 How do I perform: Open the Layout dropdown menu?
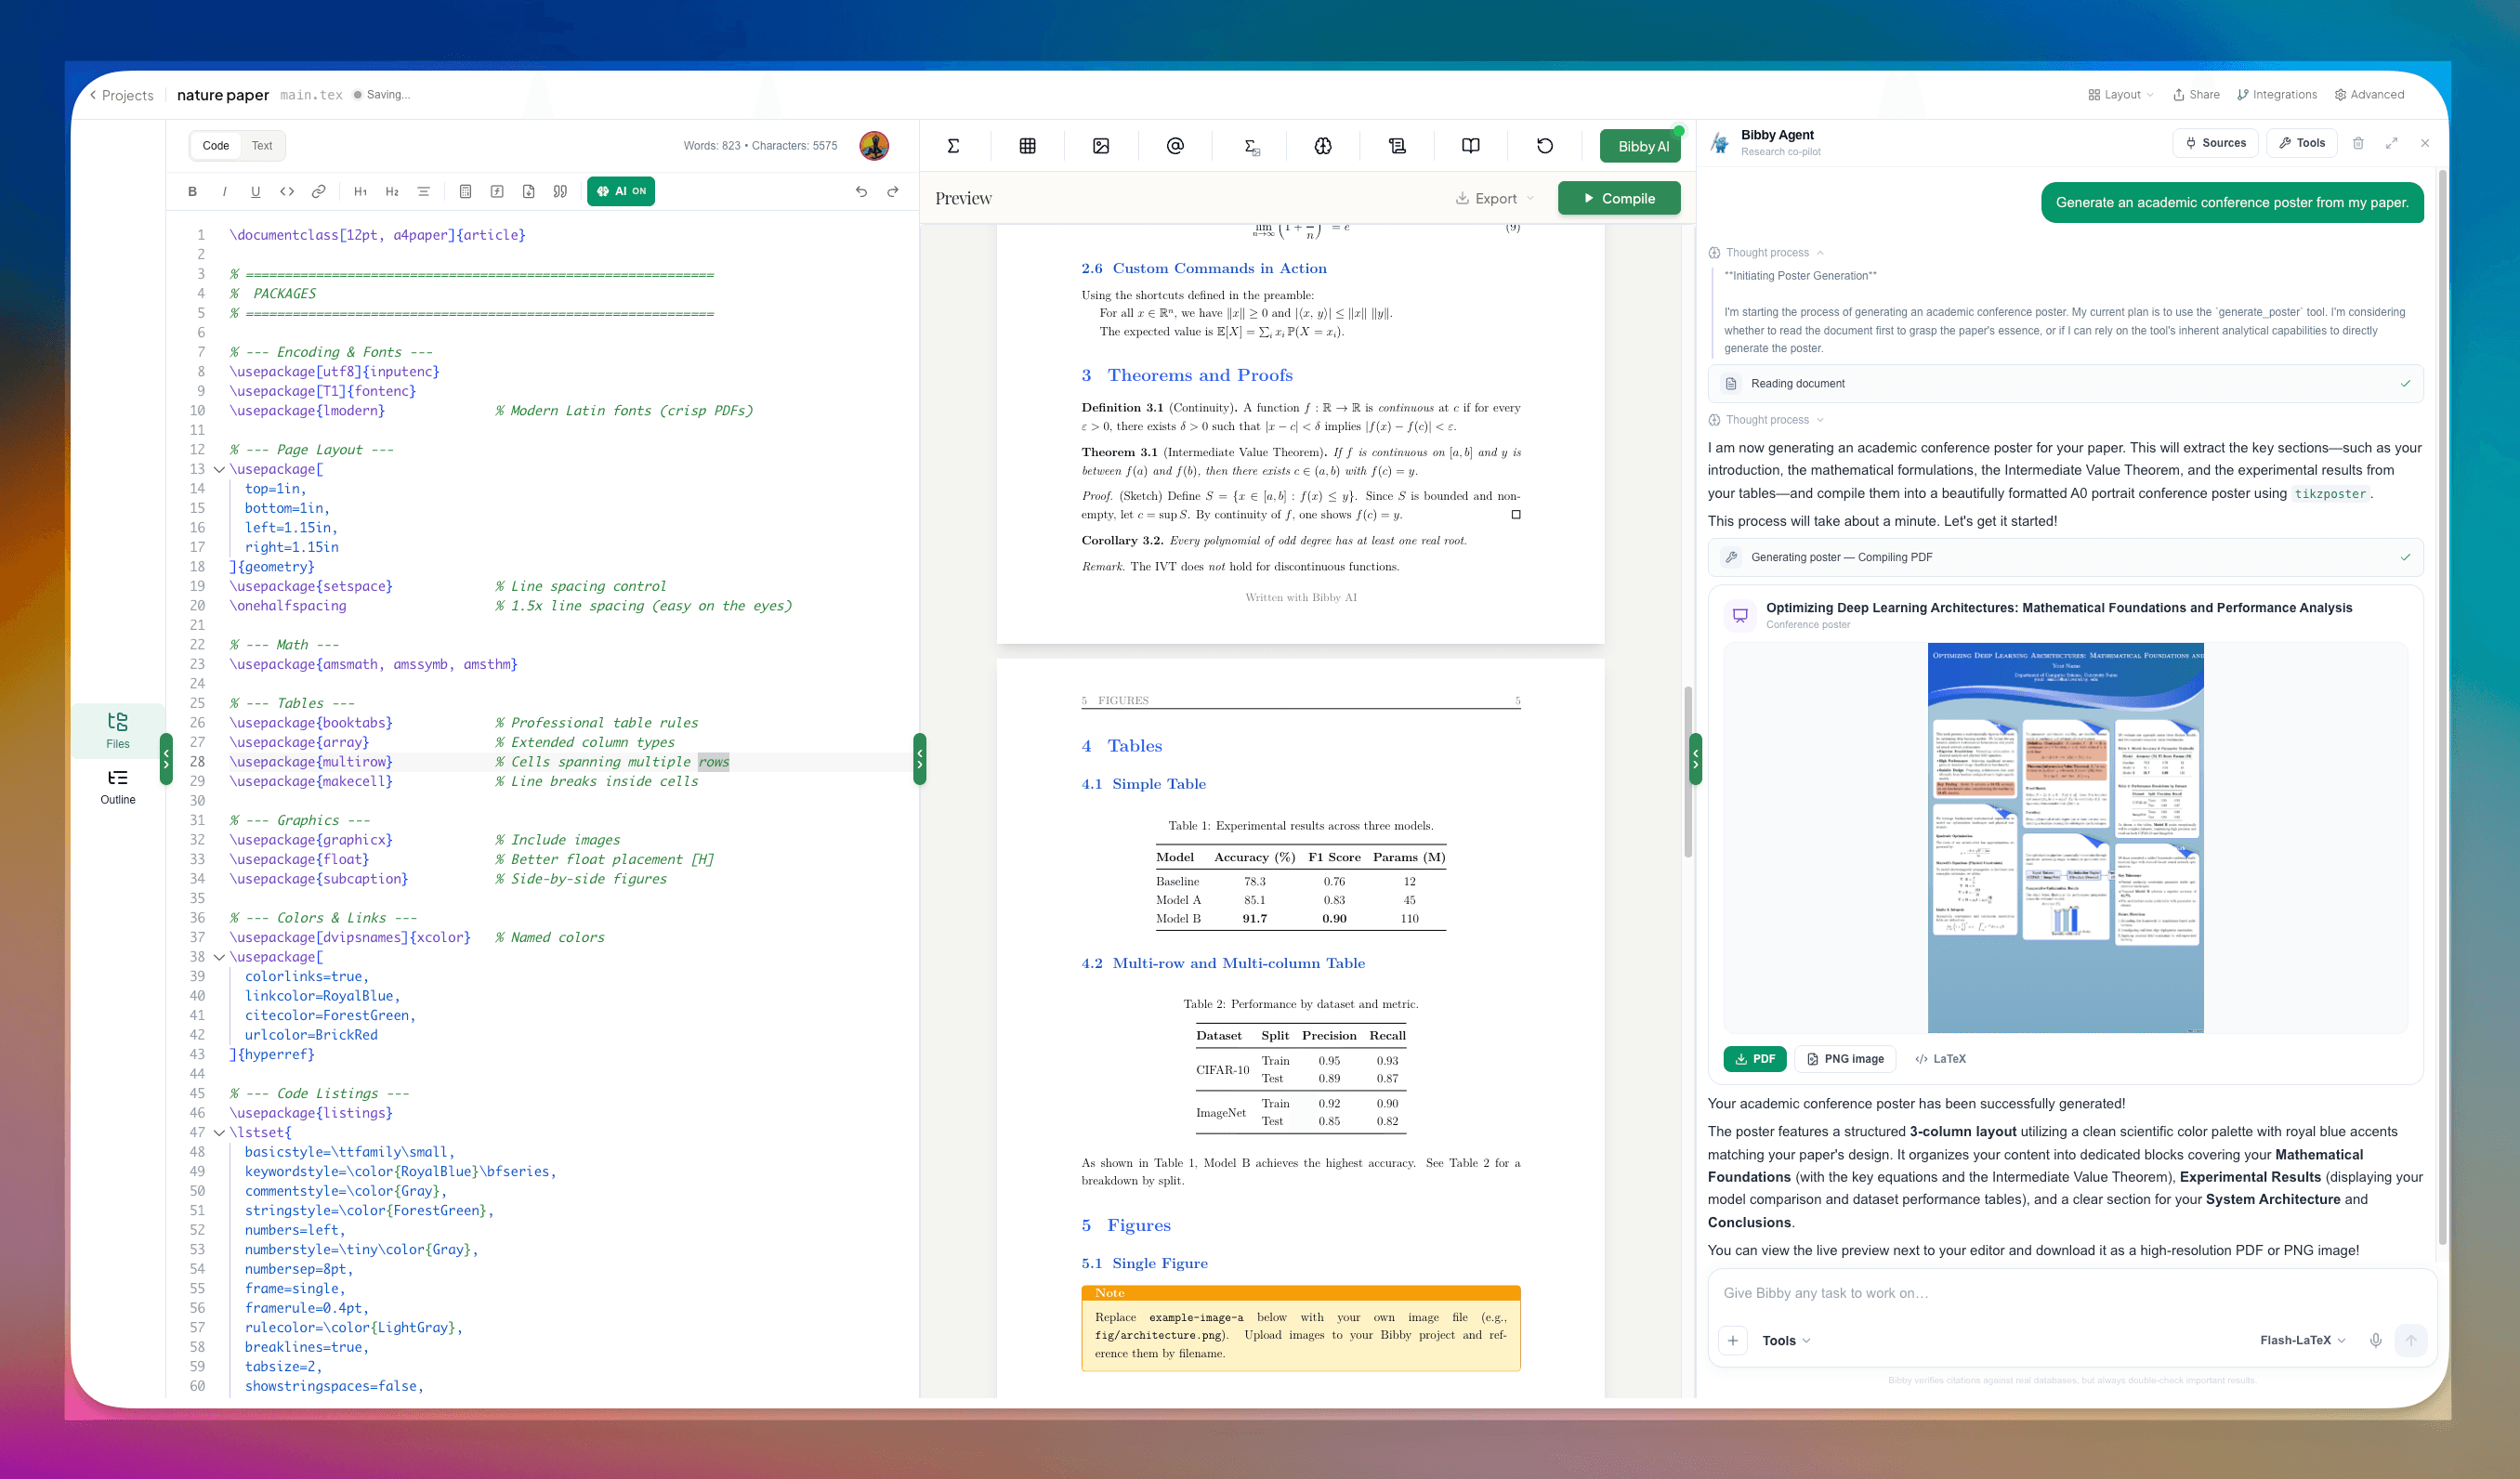coord(2121,95)
